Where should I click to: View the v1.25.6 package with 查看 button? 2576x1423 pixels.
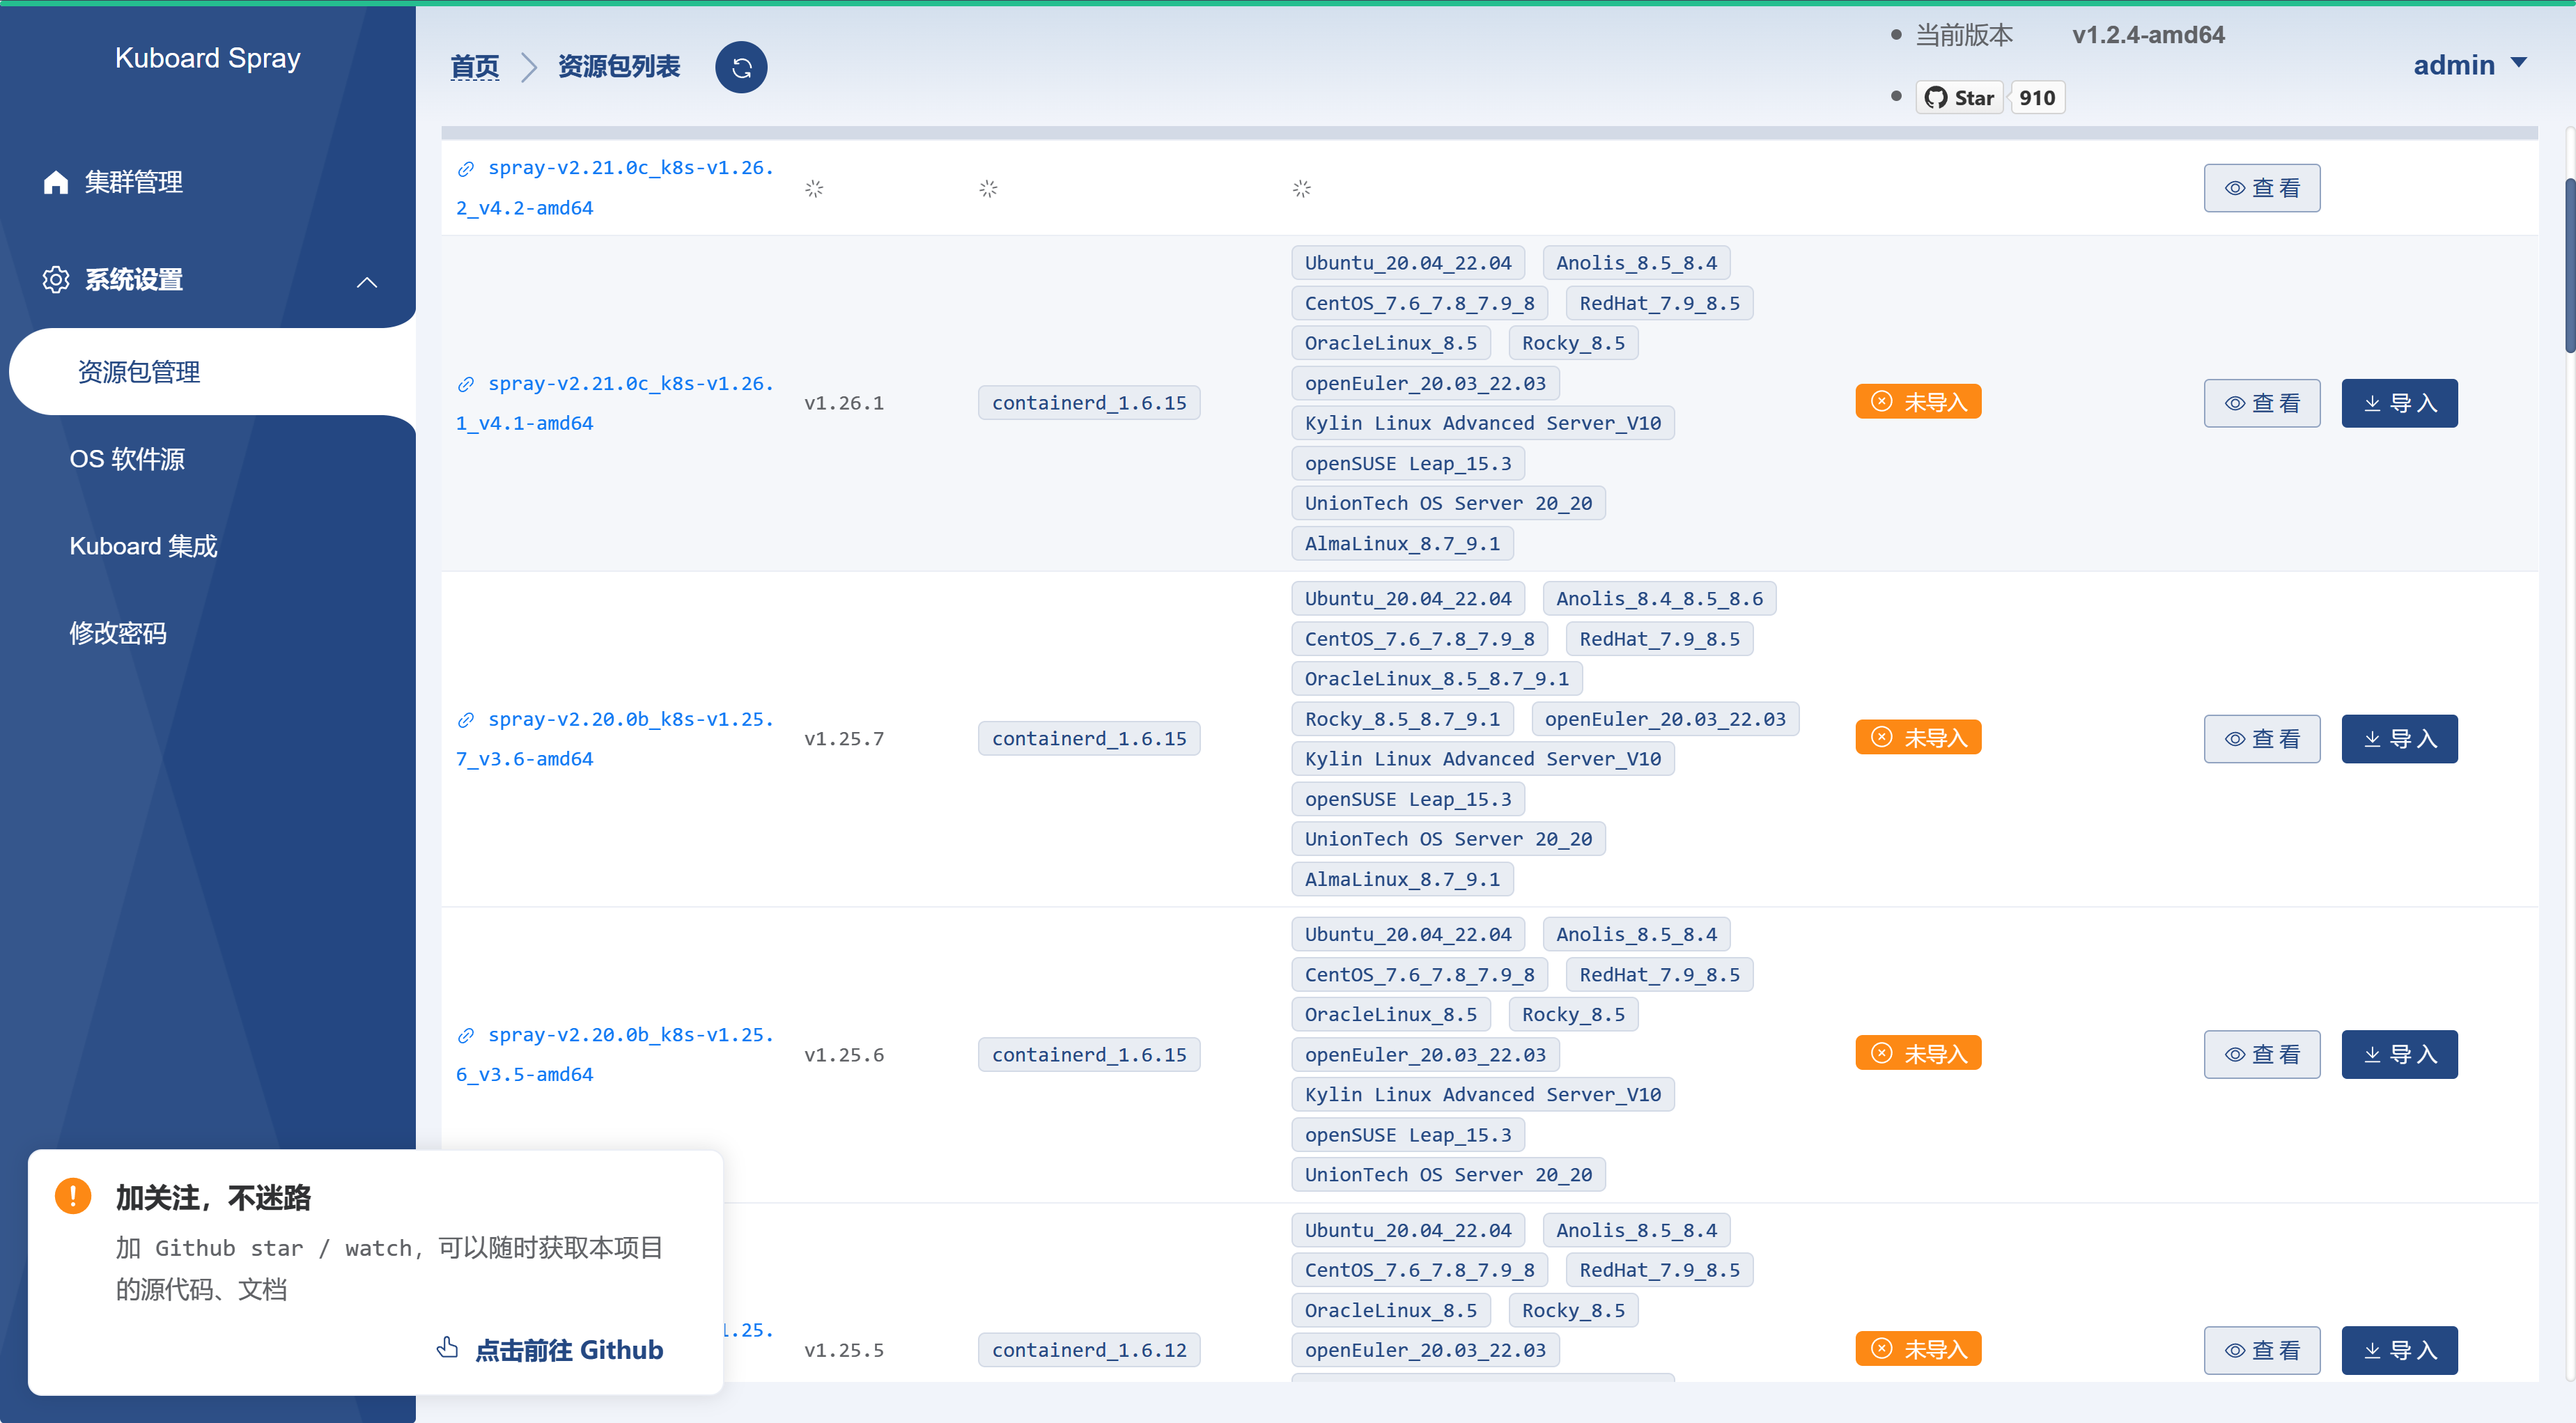[2261, 1054]
